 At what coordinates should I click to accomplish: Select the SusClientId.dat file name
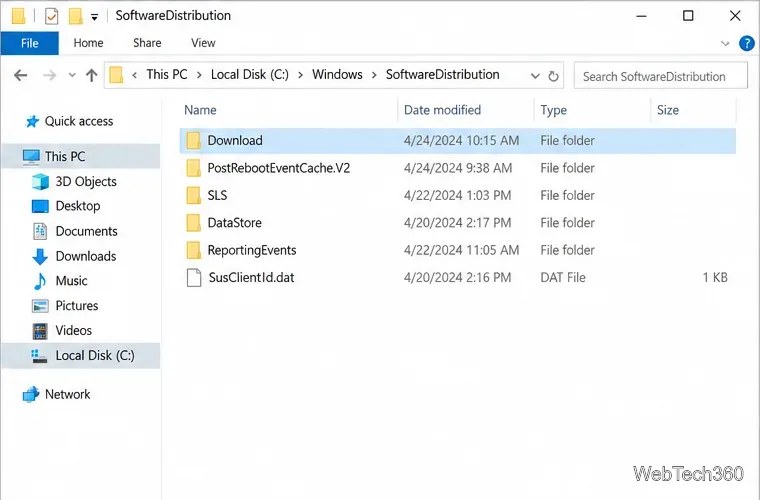coord(251,278)
